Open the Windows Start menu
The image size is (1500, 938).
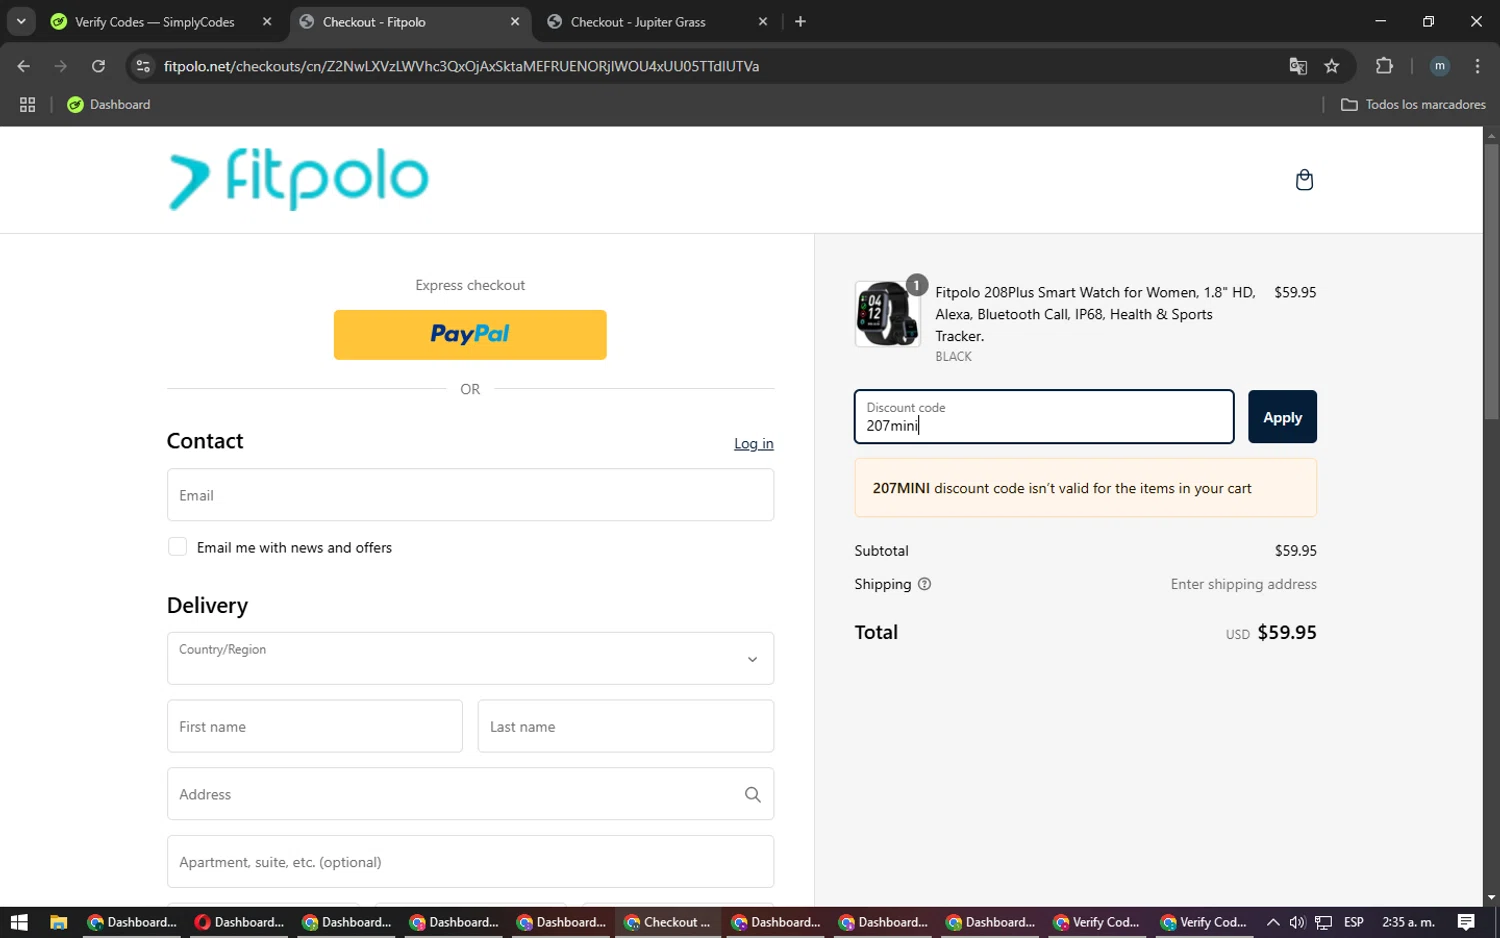tap(18, 922)
